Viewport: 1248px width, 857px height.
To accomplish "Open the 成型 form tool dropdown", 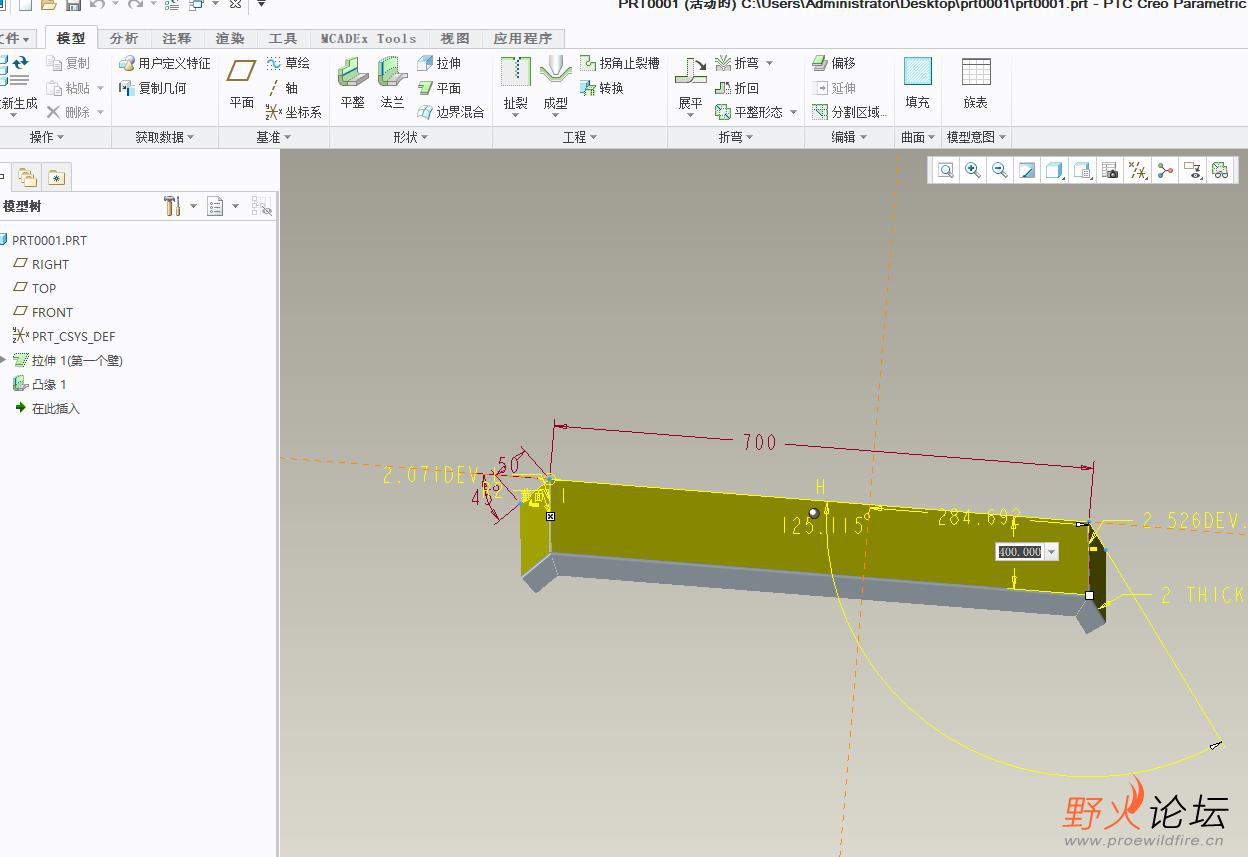I will point(555,115).
